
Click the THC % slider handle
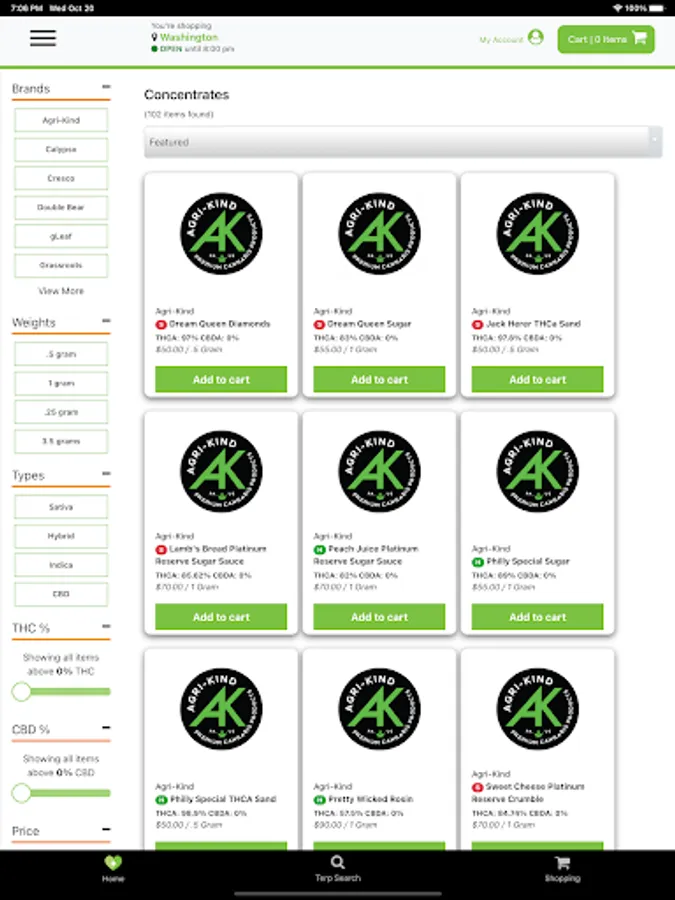(x=21, y=692)
